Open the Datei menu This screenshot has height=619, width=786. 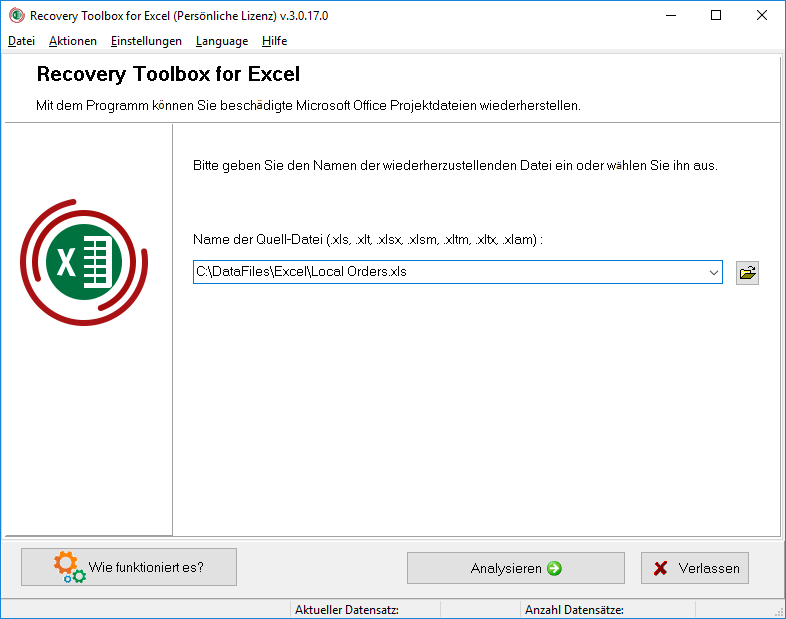point(22,41)
